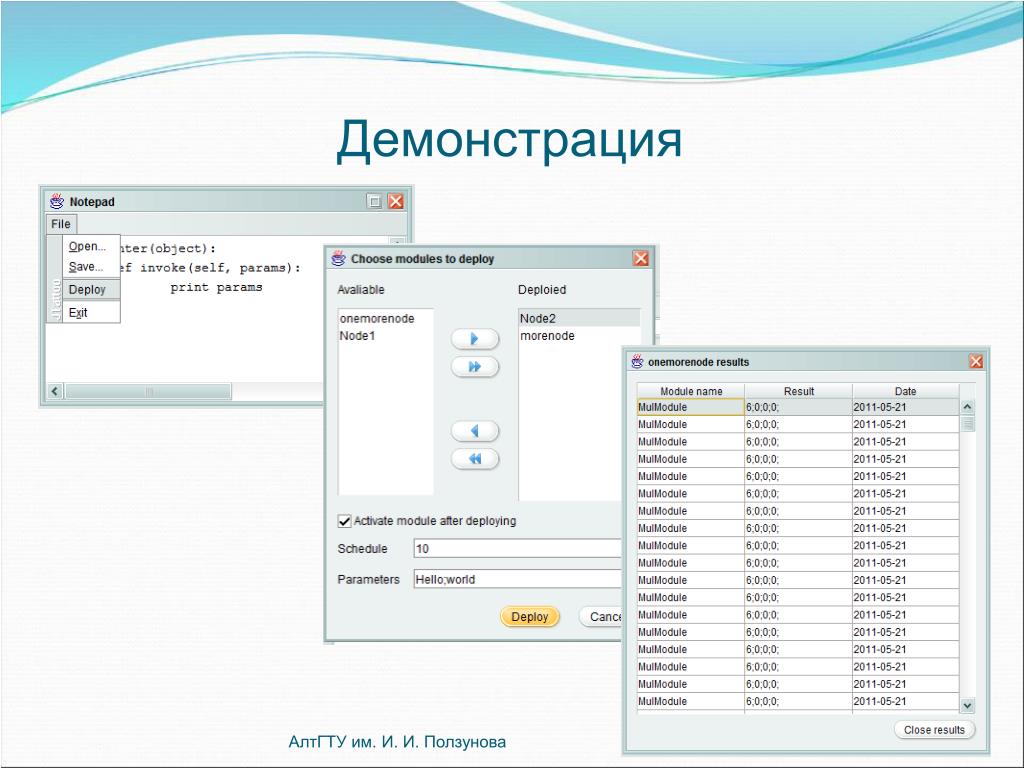This screenshot has height=768, width=1024.
Task: Close the Notepad window
Action: click(396, 201)
